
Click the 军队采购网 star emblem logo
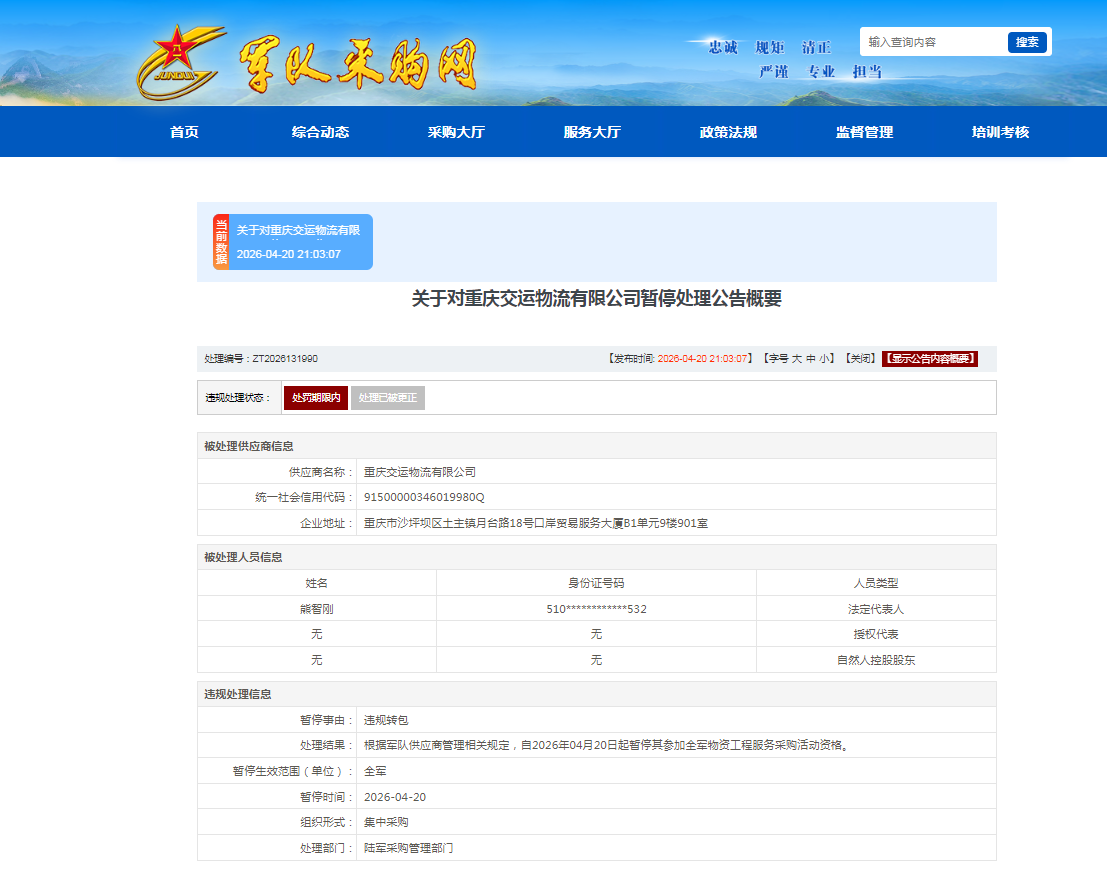coord(179,62)
